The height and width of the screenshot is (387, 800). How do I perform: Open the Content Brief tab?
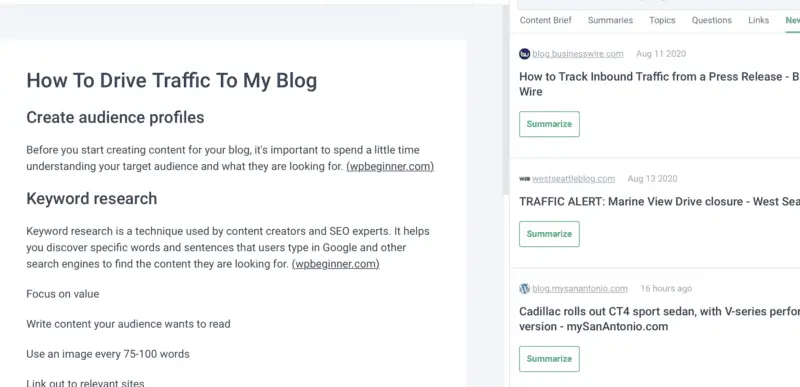pos(545,20)
